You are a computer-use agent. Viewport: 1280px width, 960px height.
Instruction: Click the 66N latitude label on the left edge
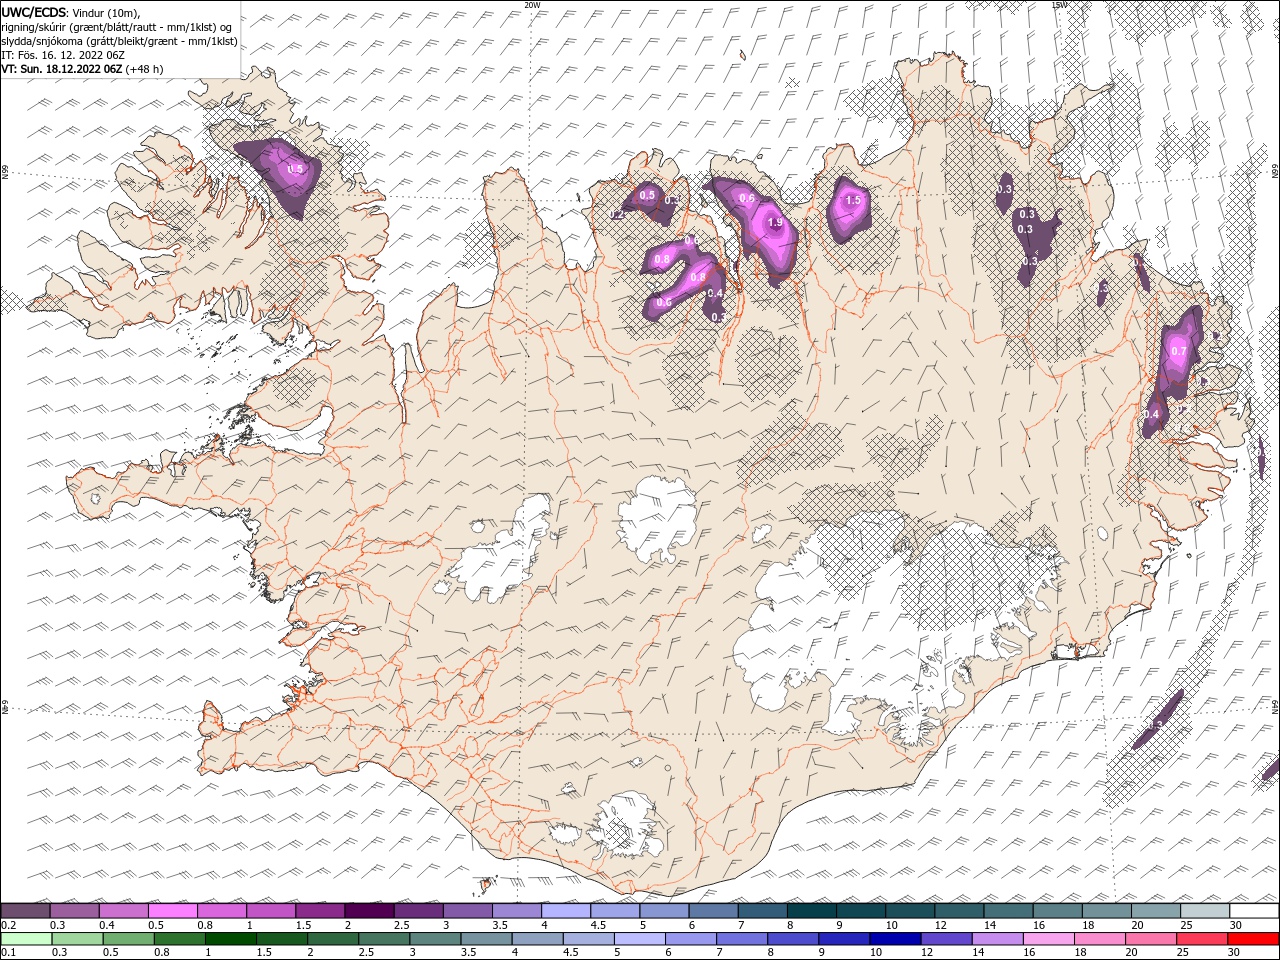pyautogui.click(x=4, y=172)
